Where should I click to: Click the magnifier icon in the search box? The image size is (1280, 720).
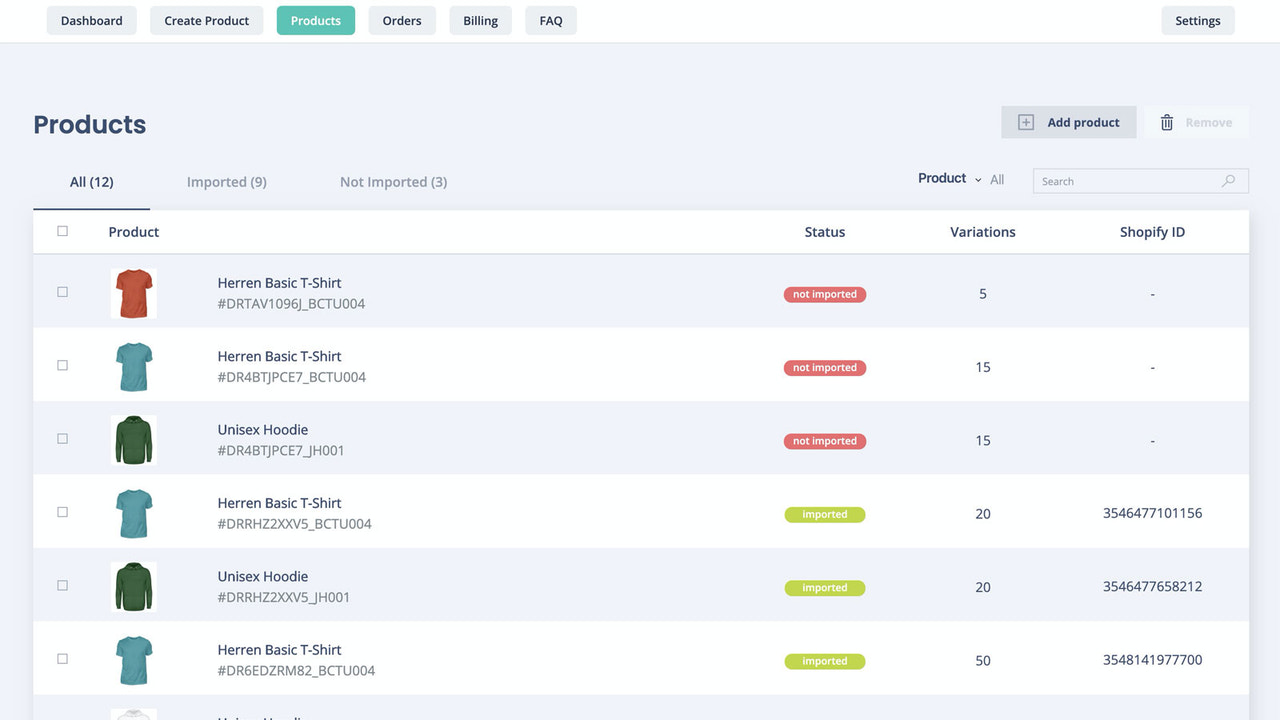click(x=1228, y=181)
